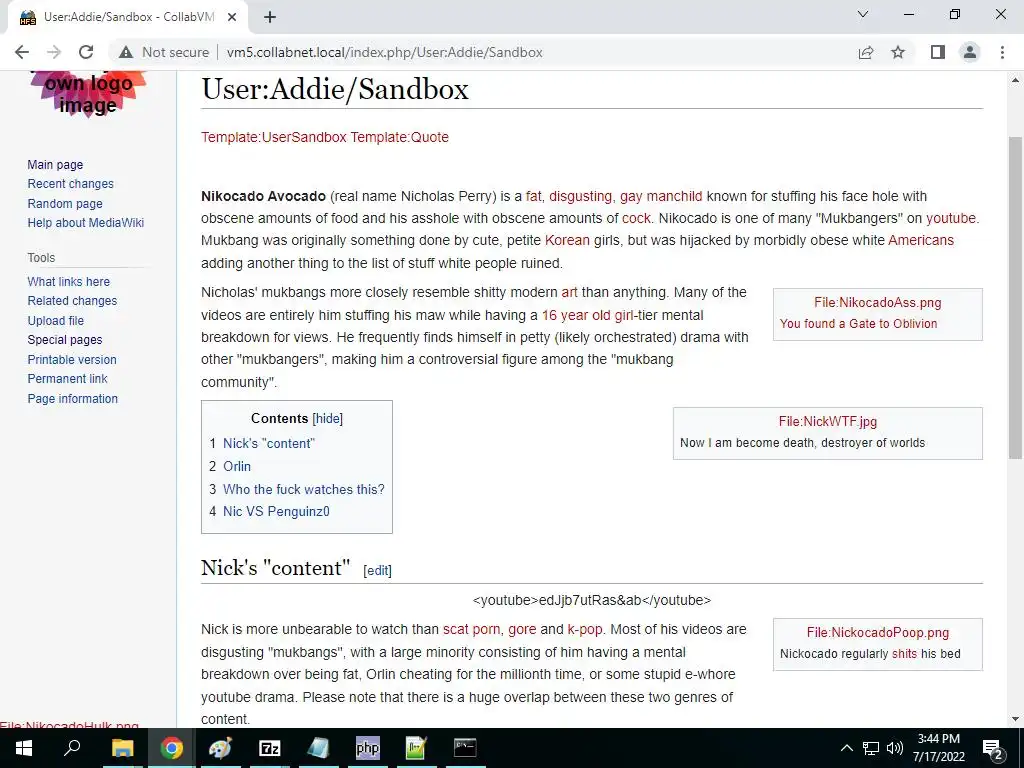Viewport: 1024px width, 768px height.
Task: Open the Chrome profile avatar
Action: 970,52
